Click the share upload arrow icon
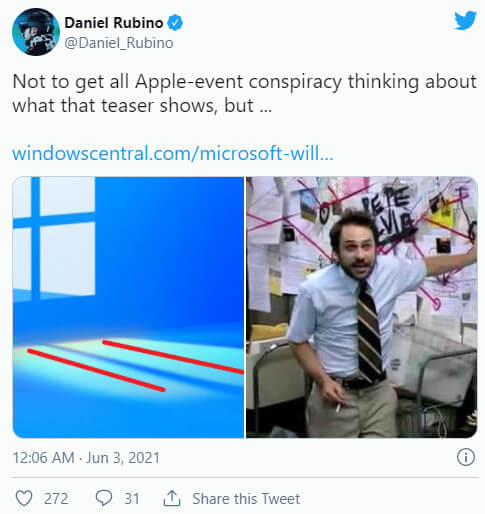The height and width of the screenshot is (514, 485). point(172,498)
